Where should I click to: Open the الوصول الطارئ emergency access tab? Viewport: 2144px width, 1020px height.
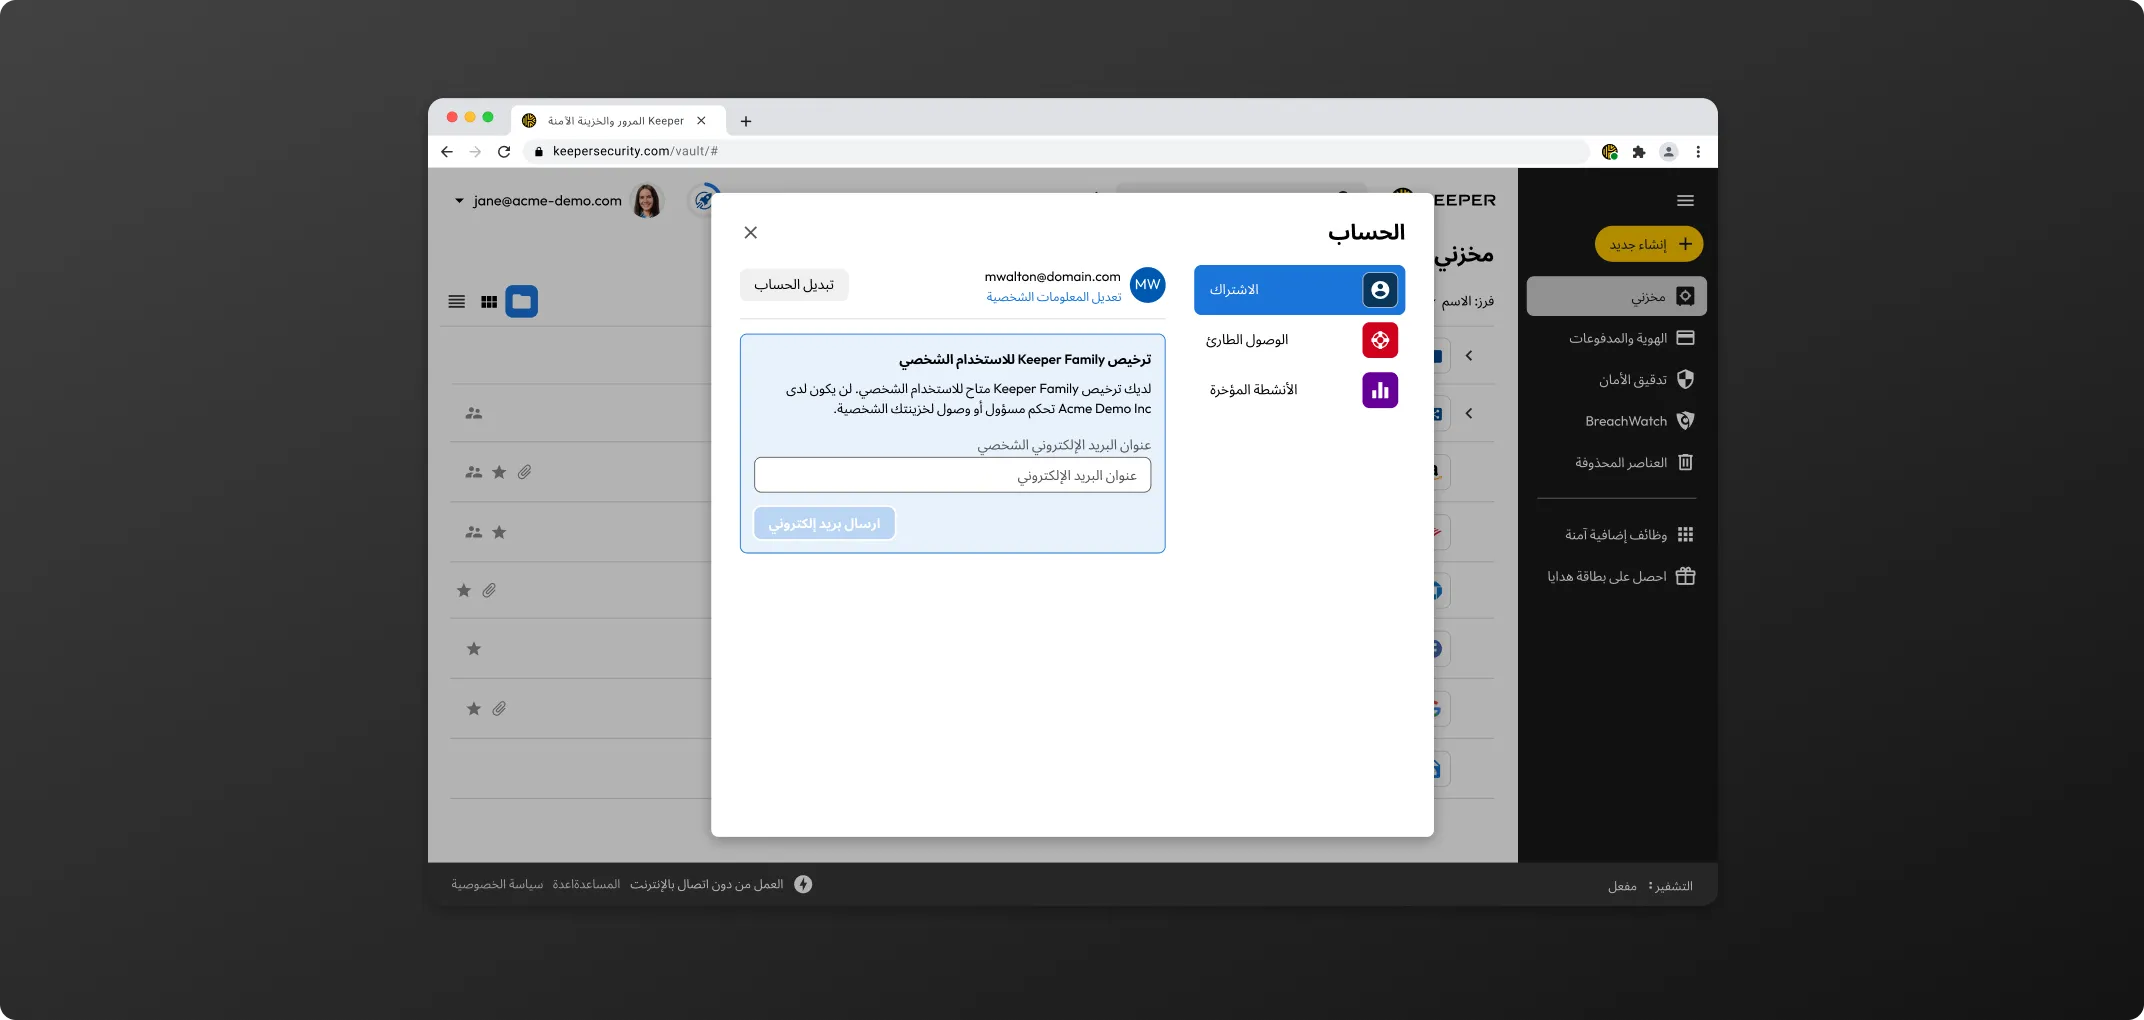[1299, 340]
